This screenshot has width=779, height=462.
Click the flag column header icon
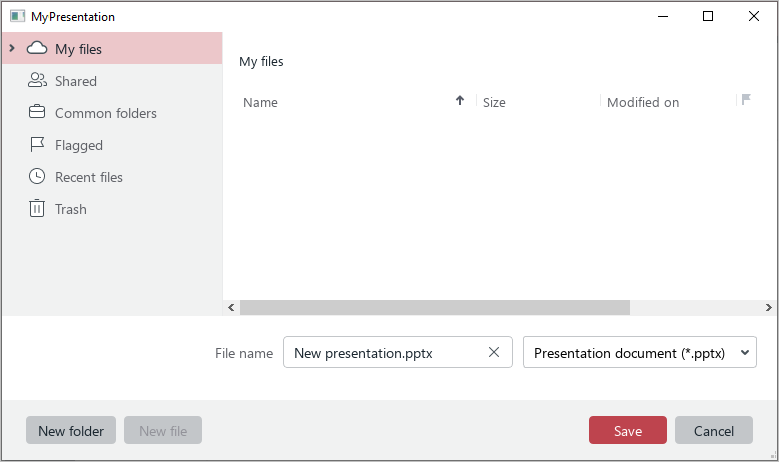pyautogui.click(x=746, y=100)
